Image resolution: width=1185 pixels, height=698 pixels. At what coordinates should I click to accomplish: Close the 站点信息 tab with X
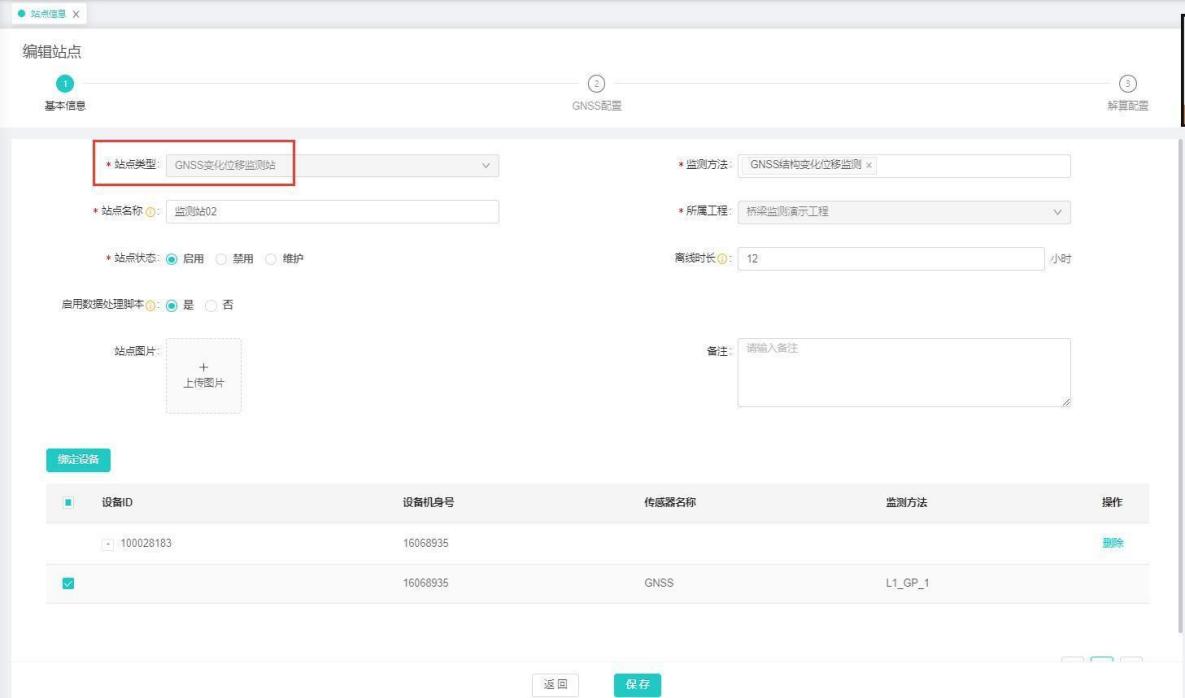(x=76, y=14)
